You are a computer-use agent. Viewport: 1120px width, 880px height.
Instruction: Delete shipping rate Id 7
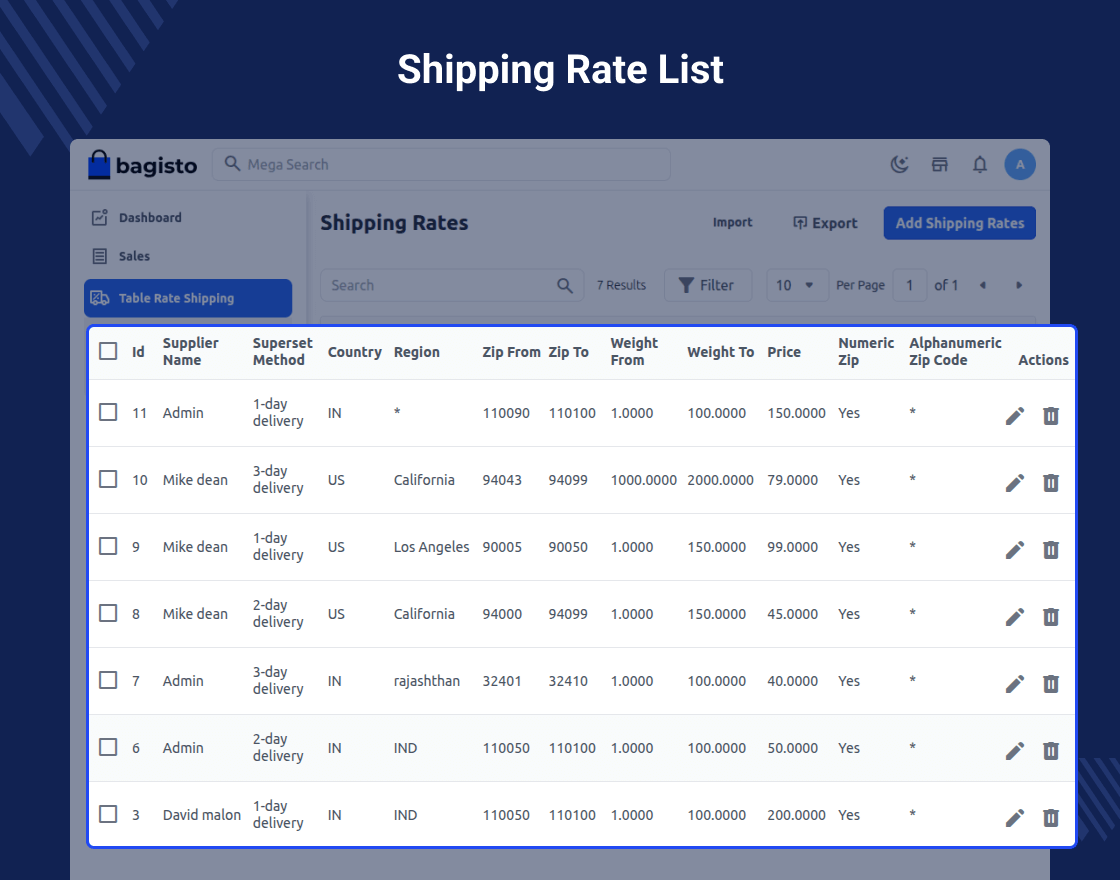pyautogui.click(x=1051, y=684)
